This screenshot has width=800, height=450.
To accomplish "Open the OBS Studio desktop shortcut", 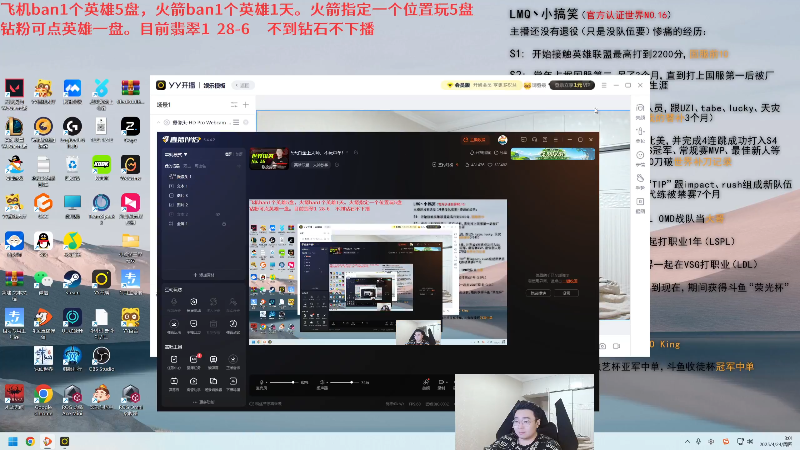I will [102, 356].
